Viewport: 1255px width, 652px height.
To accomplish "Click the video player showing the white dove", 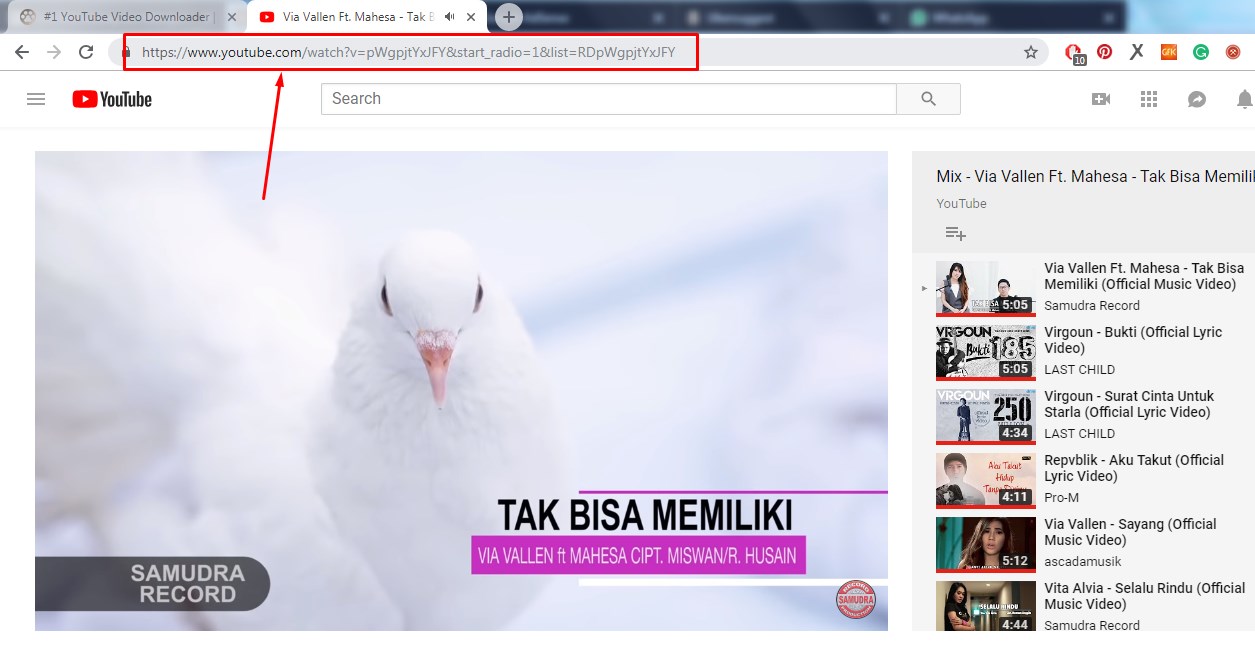I will pos(461,391).
